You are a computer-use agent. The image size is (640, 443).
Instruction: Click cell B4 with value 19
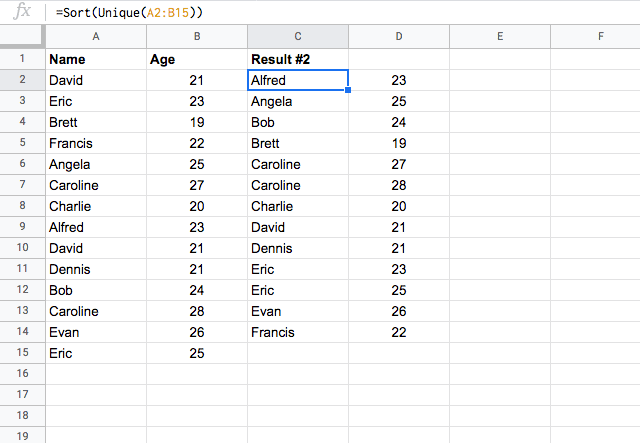click(197, 122)
